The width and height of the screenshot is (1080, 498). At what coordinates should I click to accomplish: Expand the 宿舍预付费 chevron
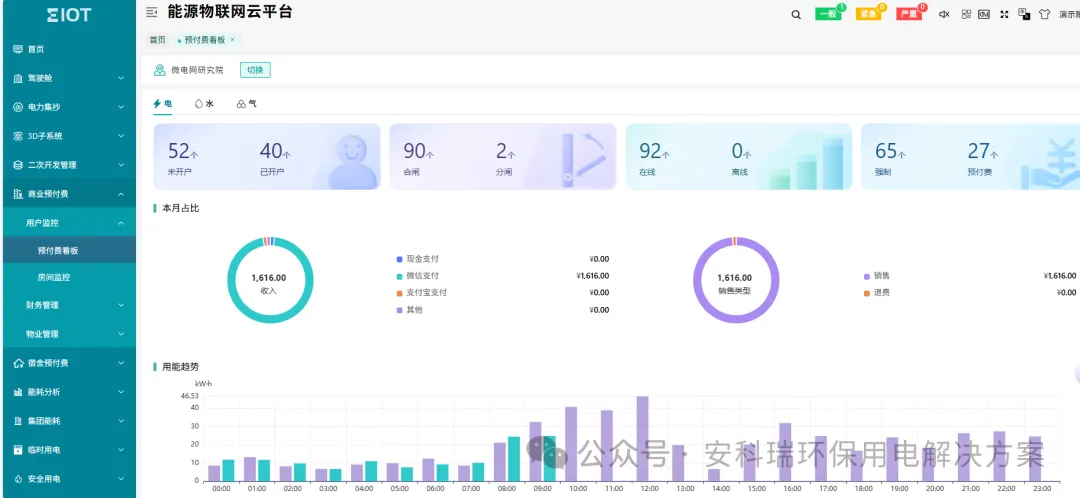121,362
